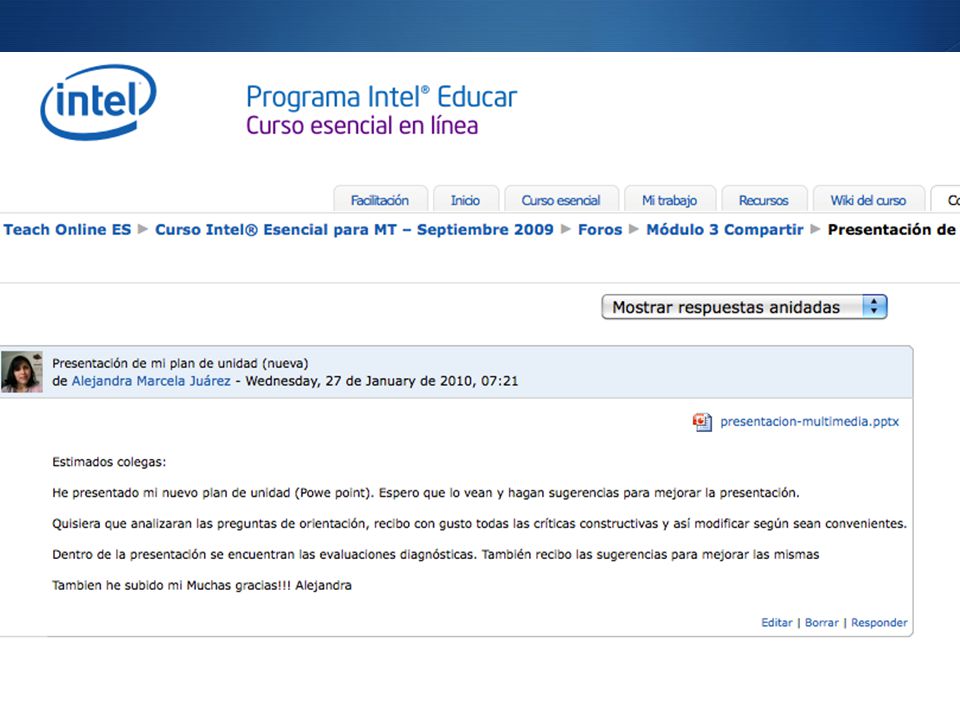Open Alejandra Marcela Juárez profile link

pyautogui.click(x=151, y=381)
